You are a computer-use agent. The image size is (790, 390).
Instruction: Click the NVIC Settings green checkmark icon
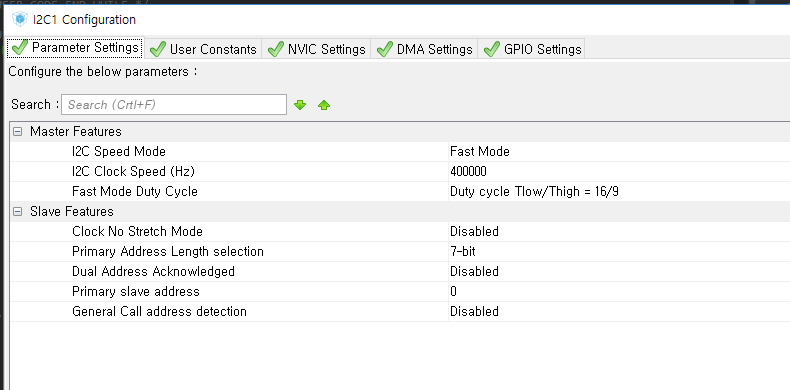coord(276,49)
